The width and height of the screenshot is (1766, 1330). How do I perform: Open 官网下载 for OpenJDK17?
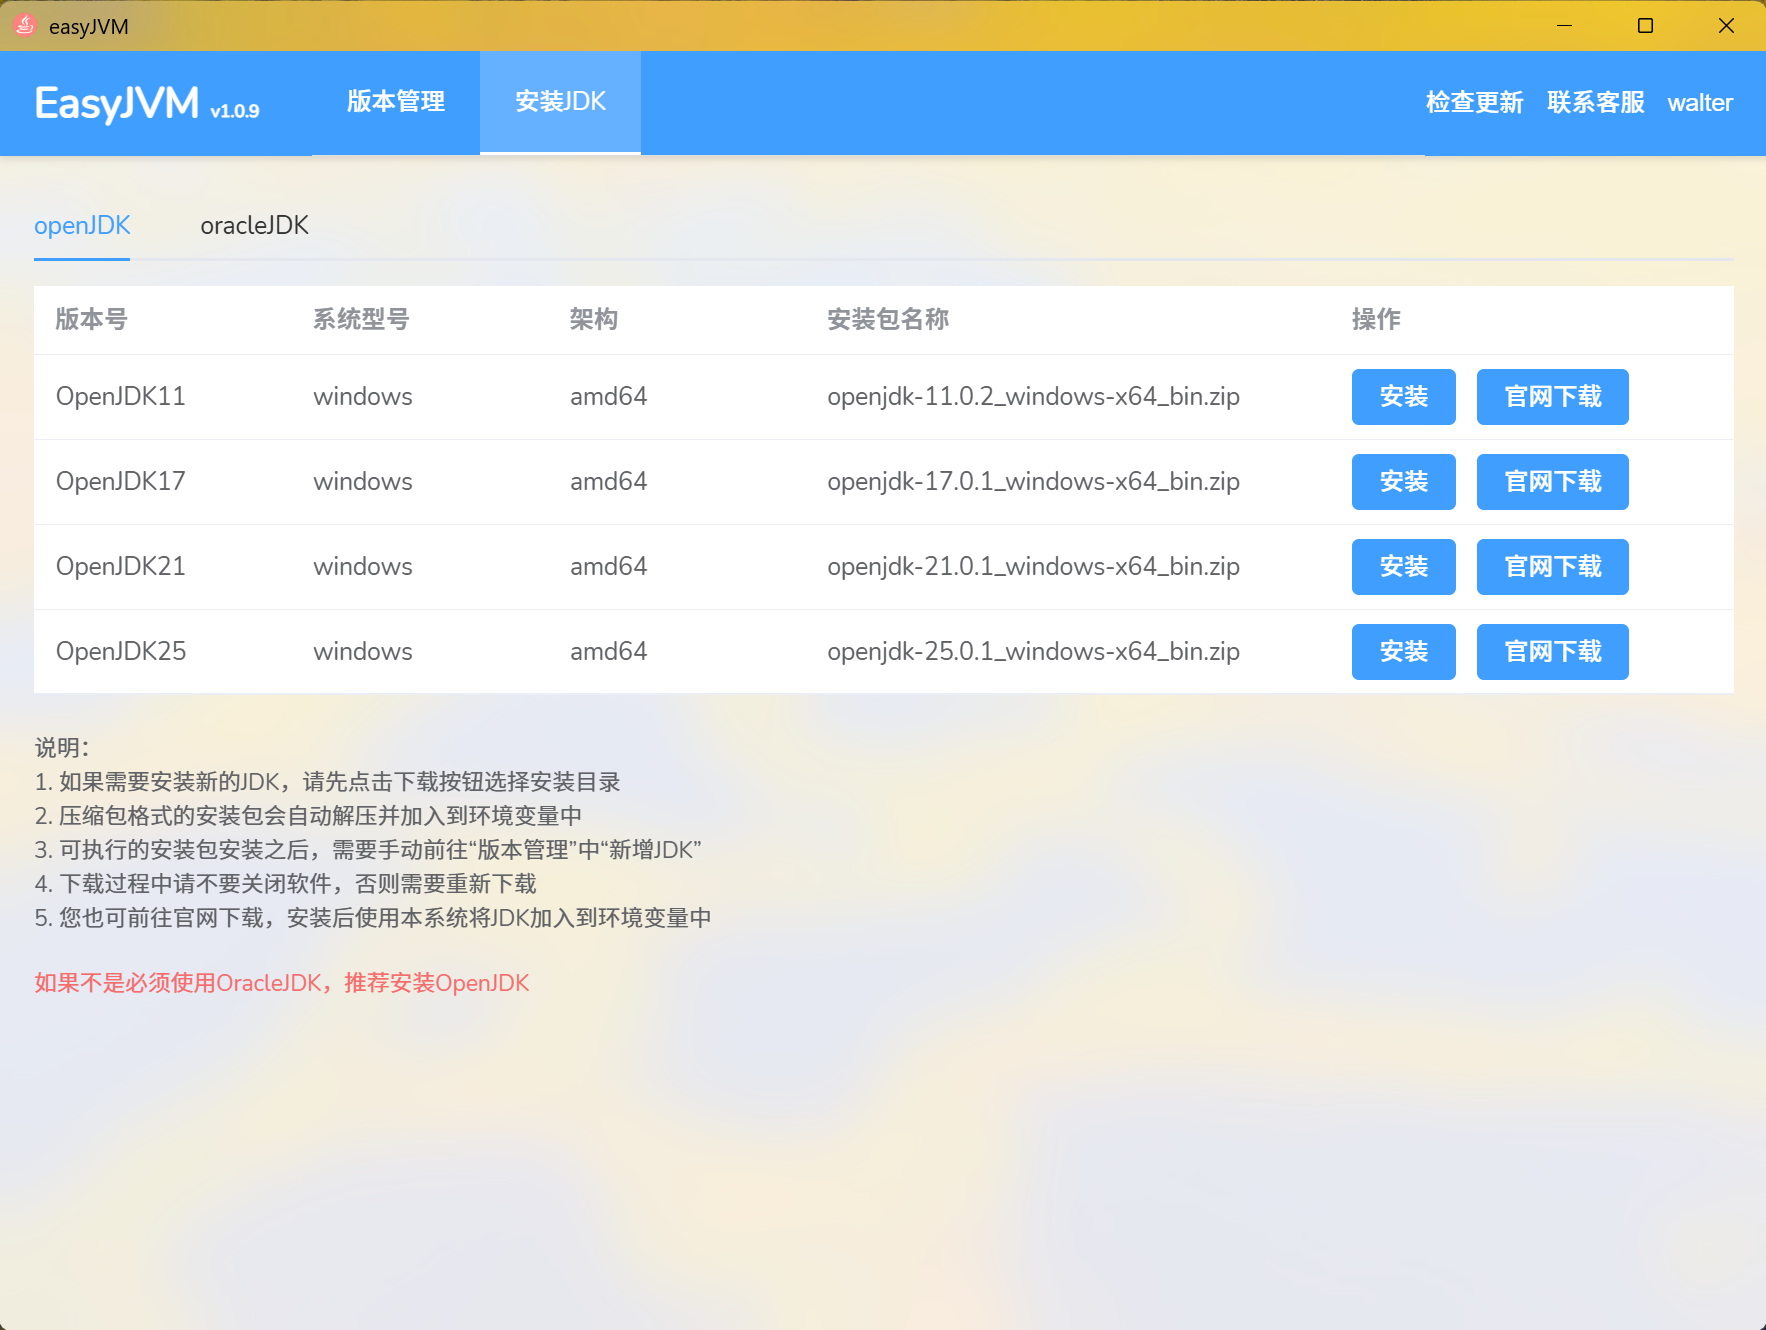[1552, 482]
